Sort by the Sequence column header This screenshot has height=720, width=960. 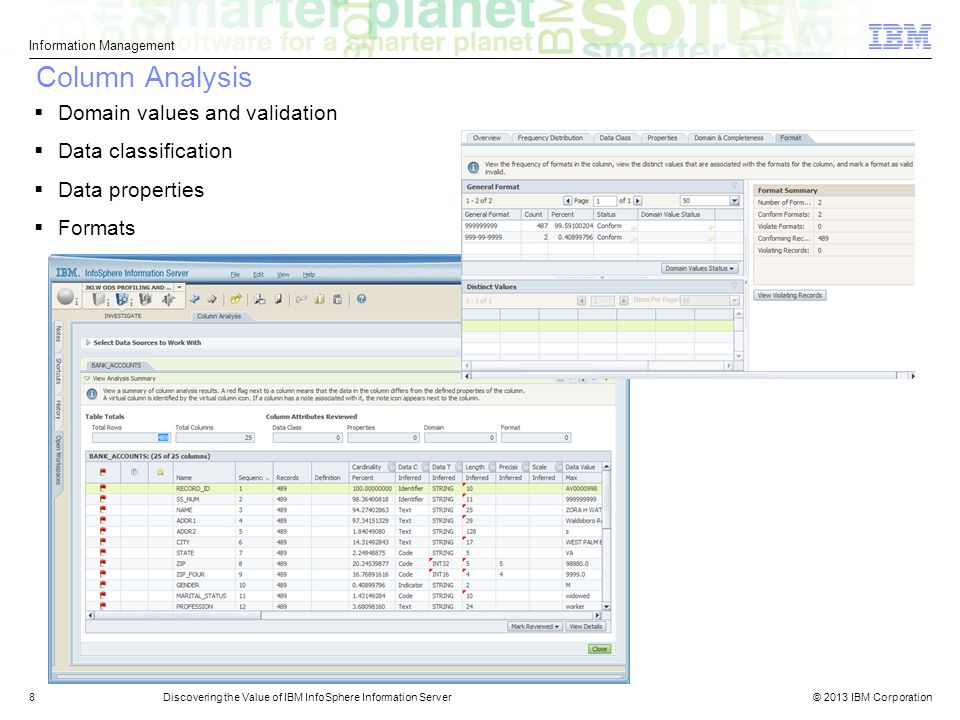(x=253, y=478)
